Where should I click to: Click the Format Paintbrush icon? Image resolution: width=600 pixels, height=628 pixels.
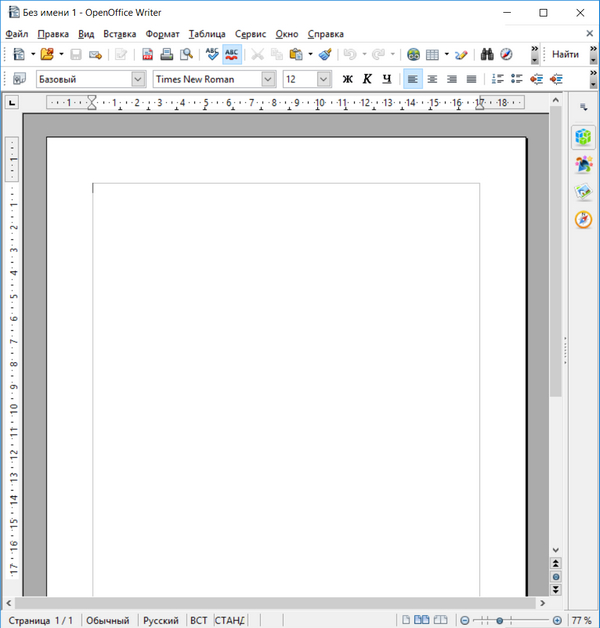325,54
